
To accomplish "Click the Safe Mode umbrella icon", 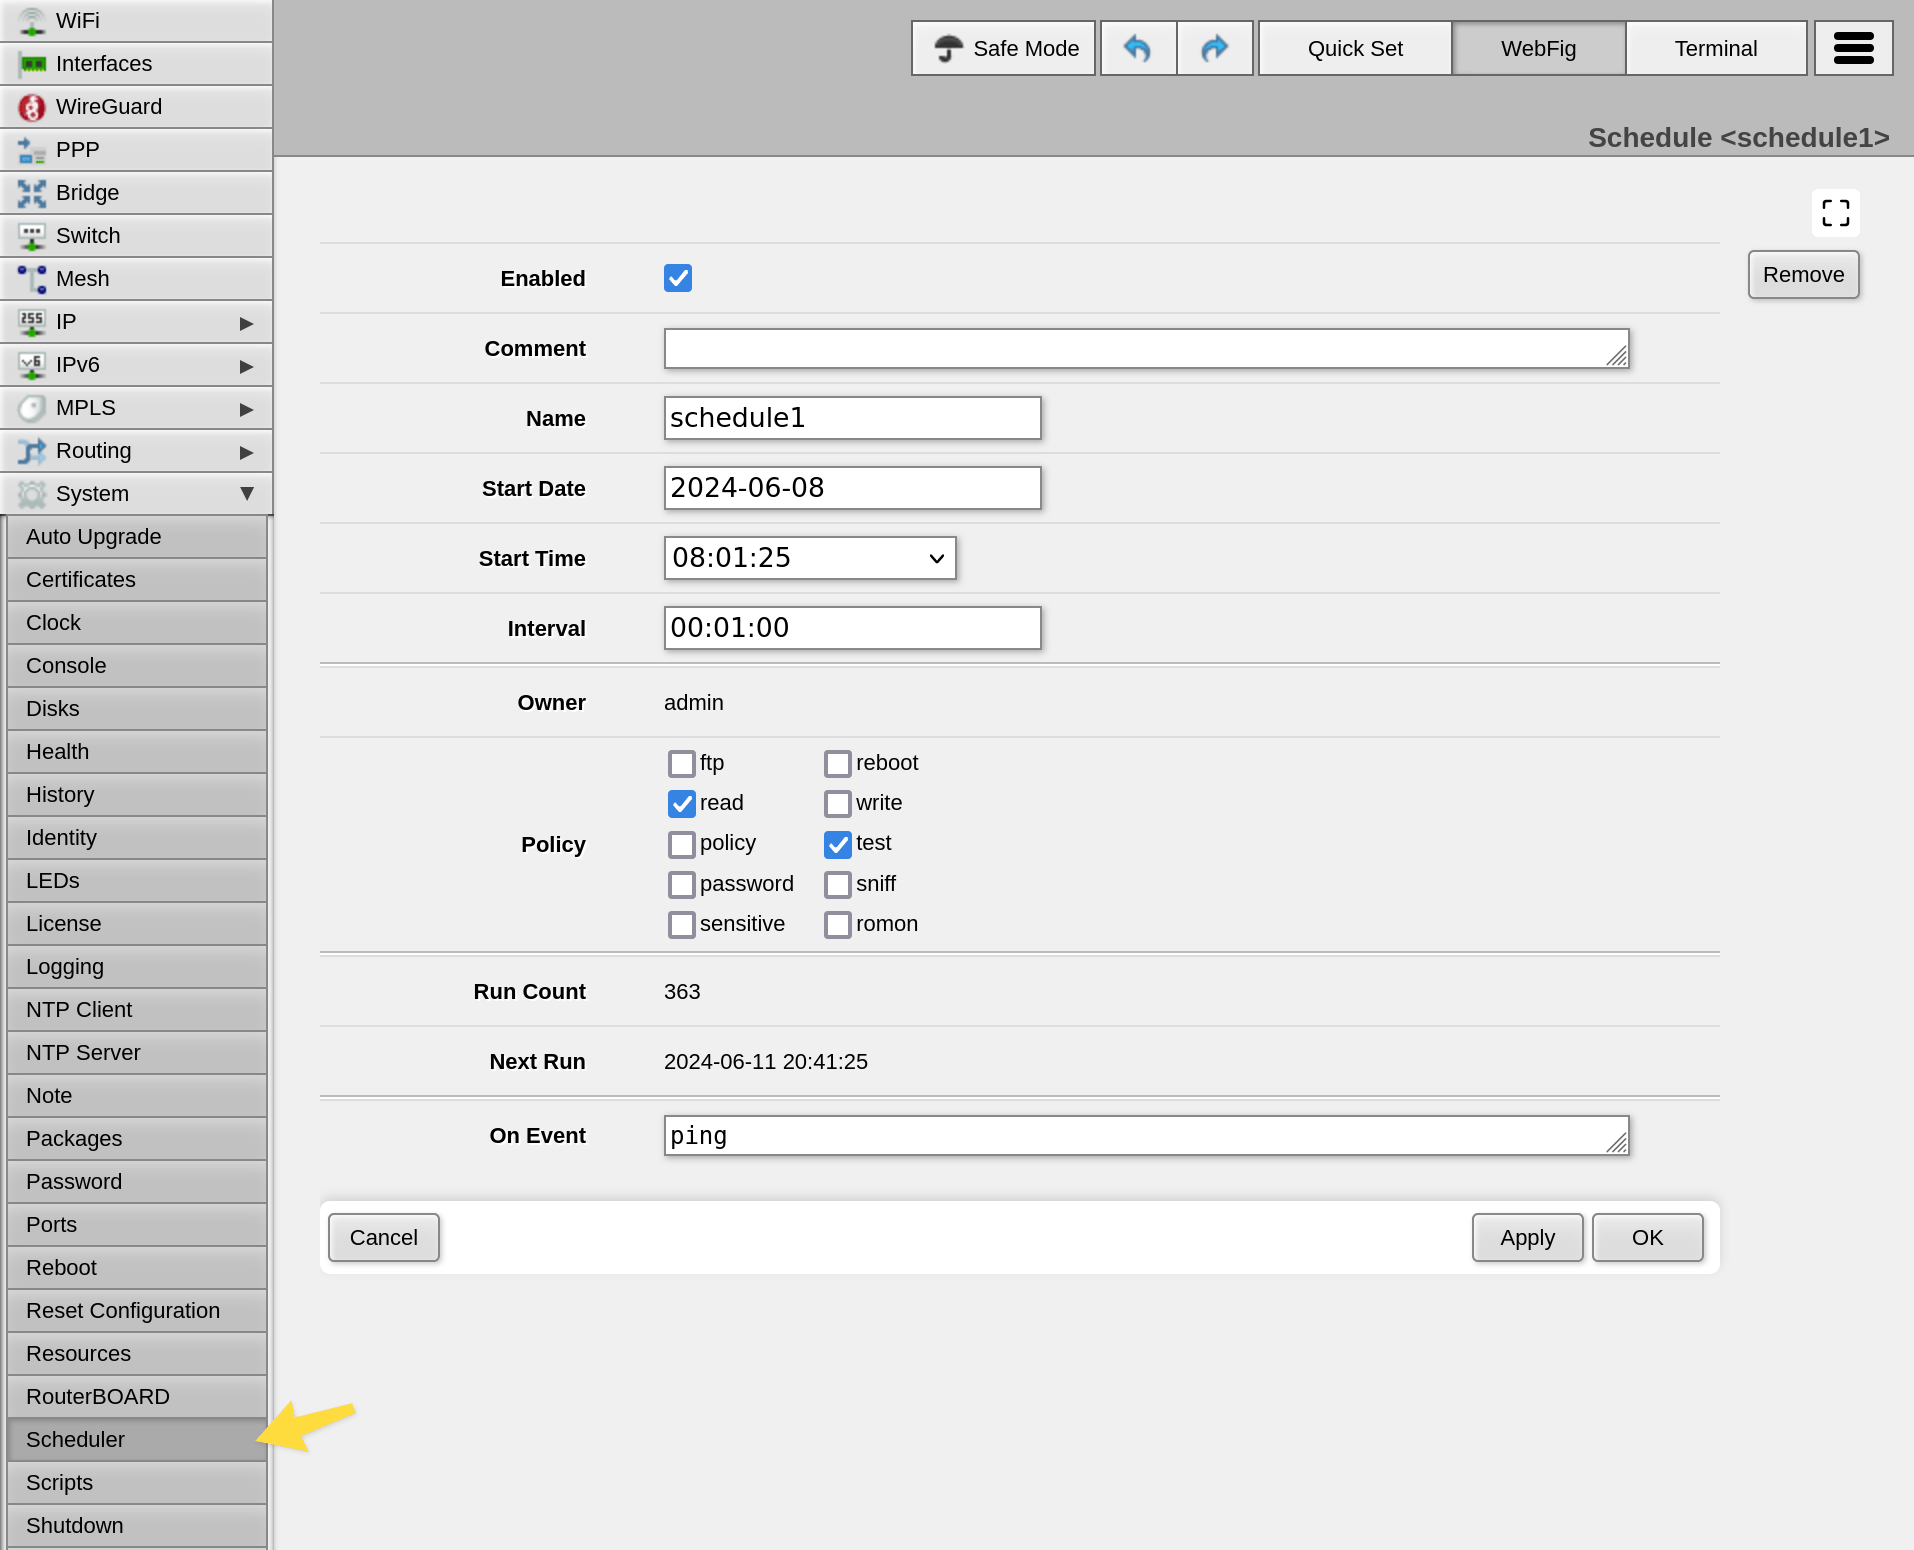I will tap(948, 47).
